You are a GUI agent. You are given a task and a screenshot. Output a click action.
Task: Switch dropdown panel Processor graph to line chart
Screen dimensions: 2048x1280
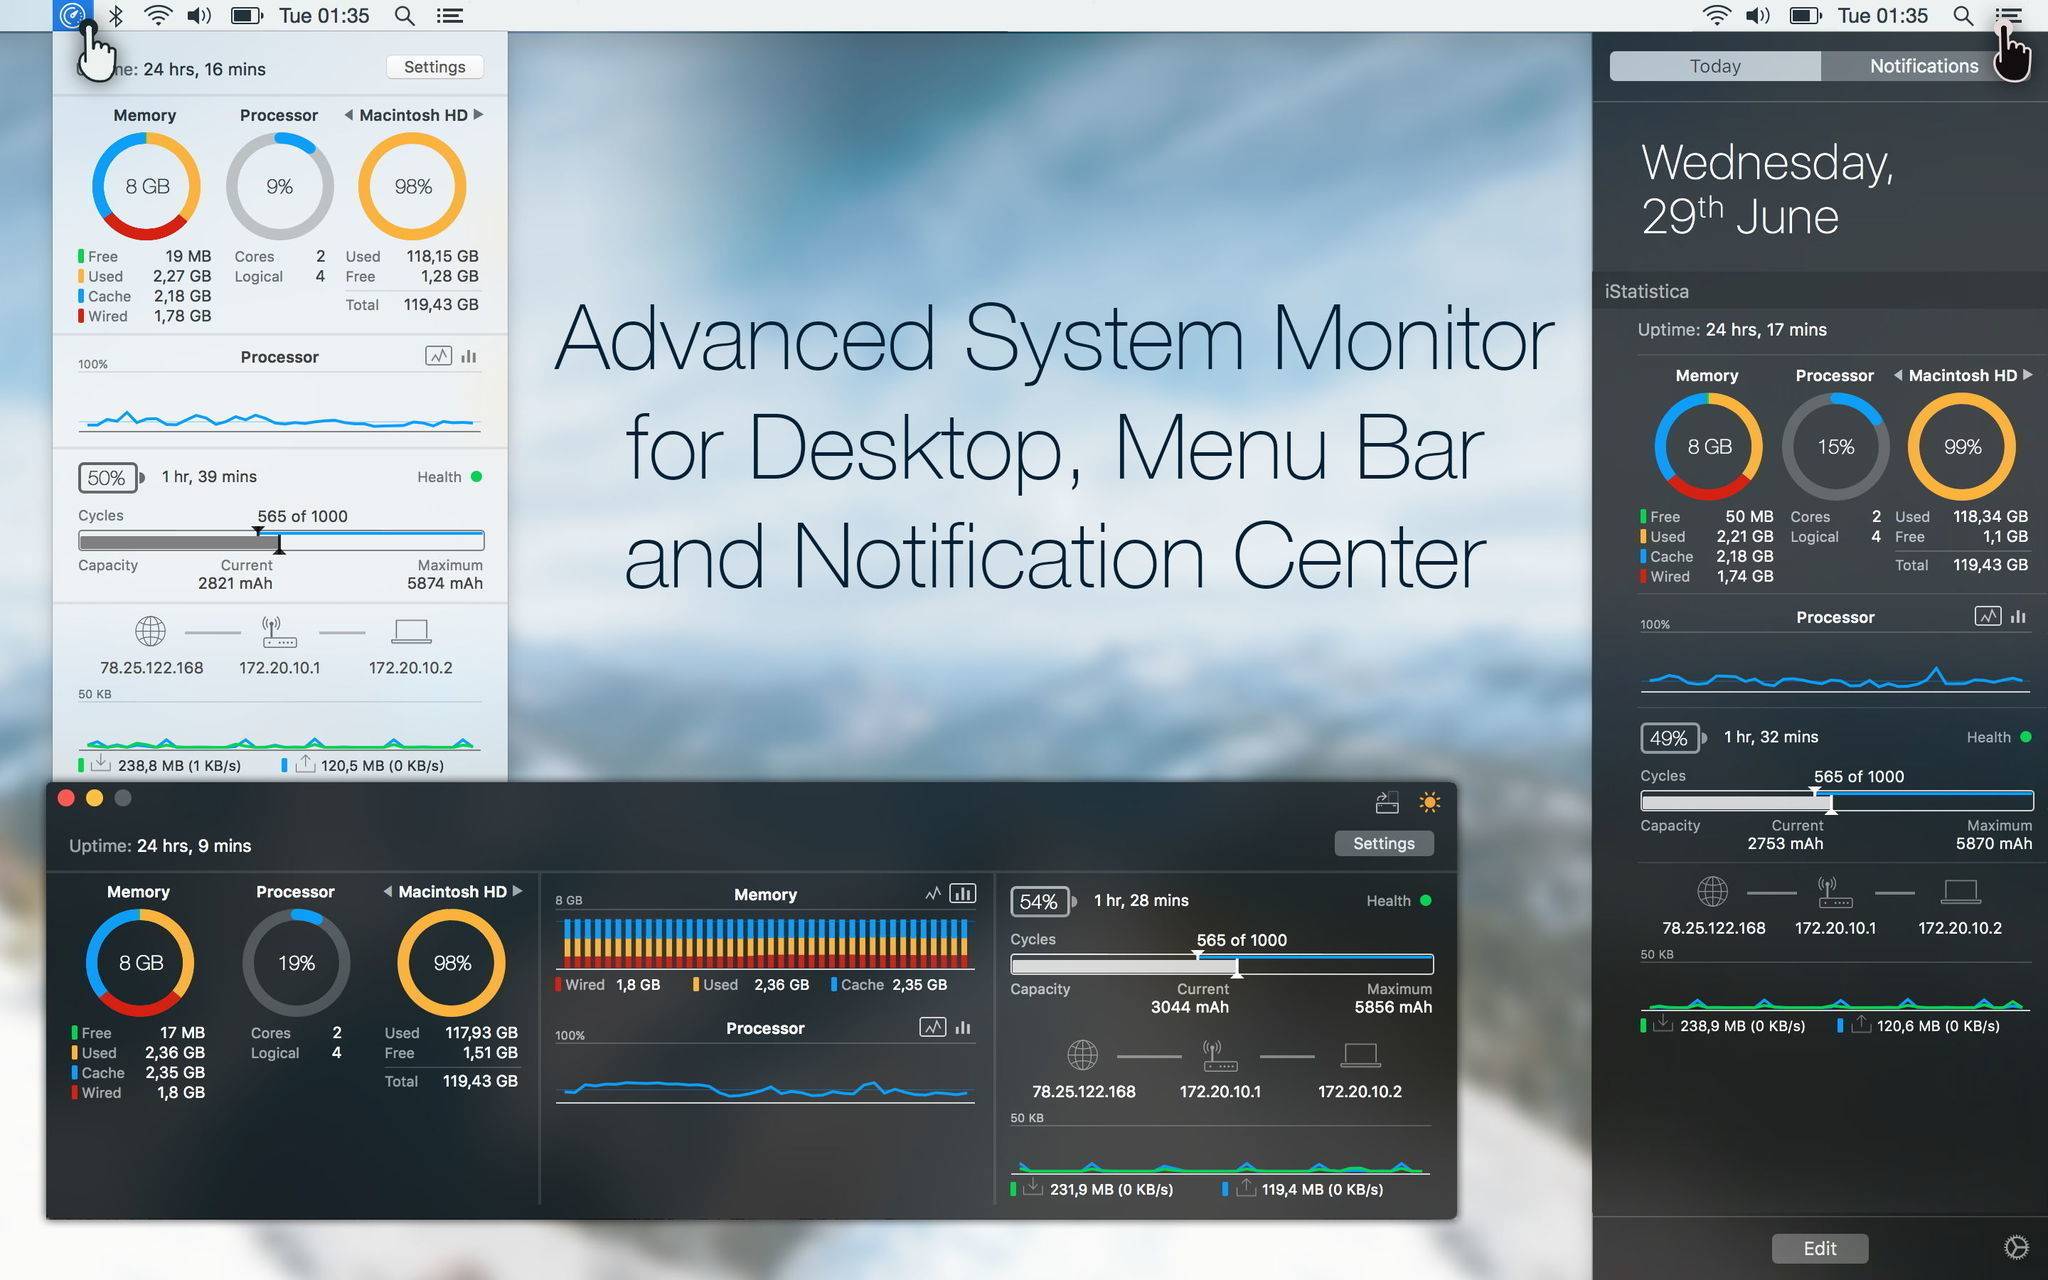click(x=438, y=356)
